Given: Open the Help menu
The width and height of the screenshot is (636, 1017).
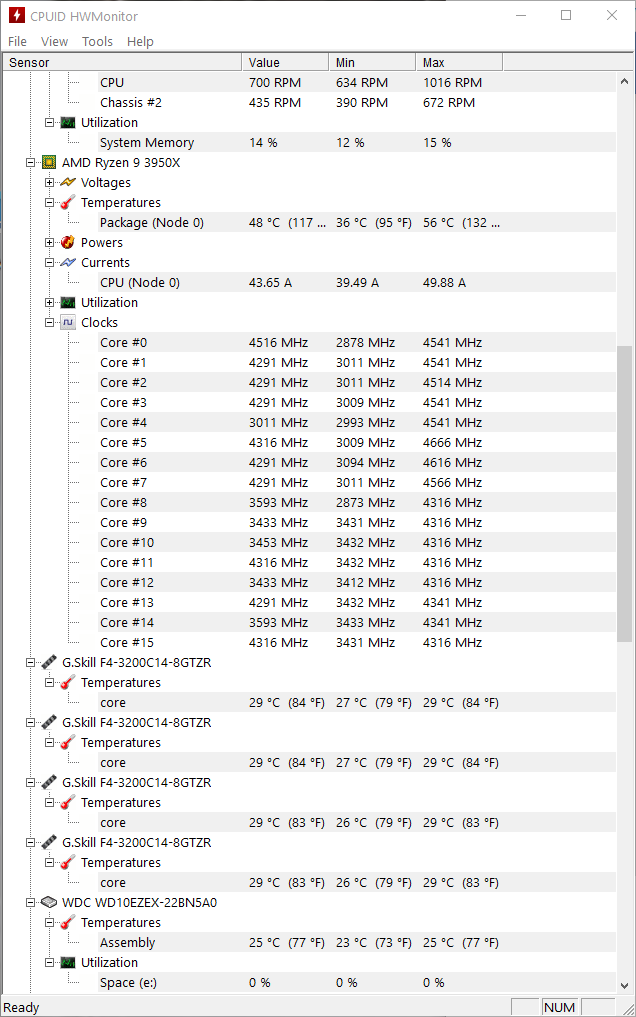Looking at the screenshot, I should pyautogui.click(x=140, y=42).
